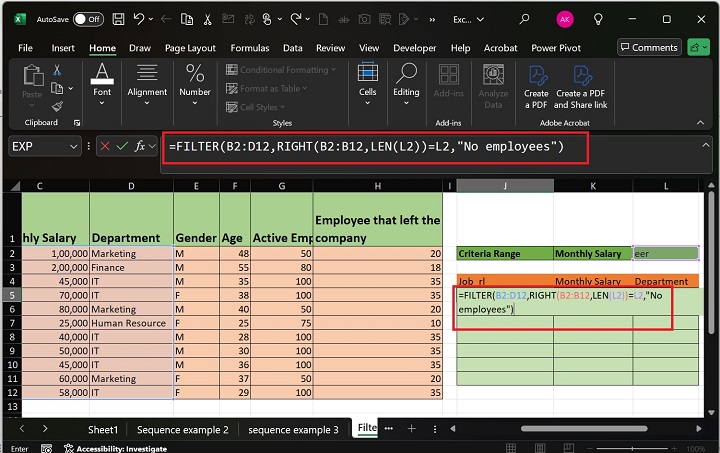Click the Format Painter brush icon

tap(57, 106)
